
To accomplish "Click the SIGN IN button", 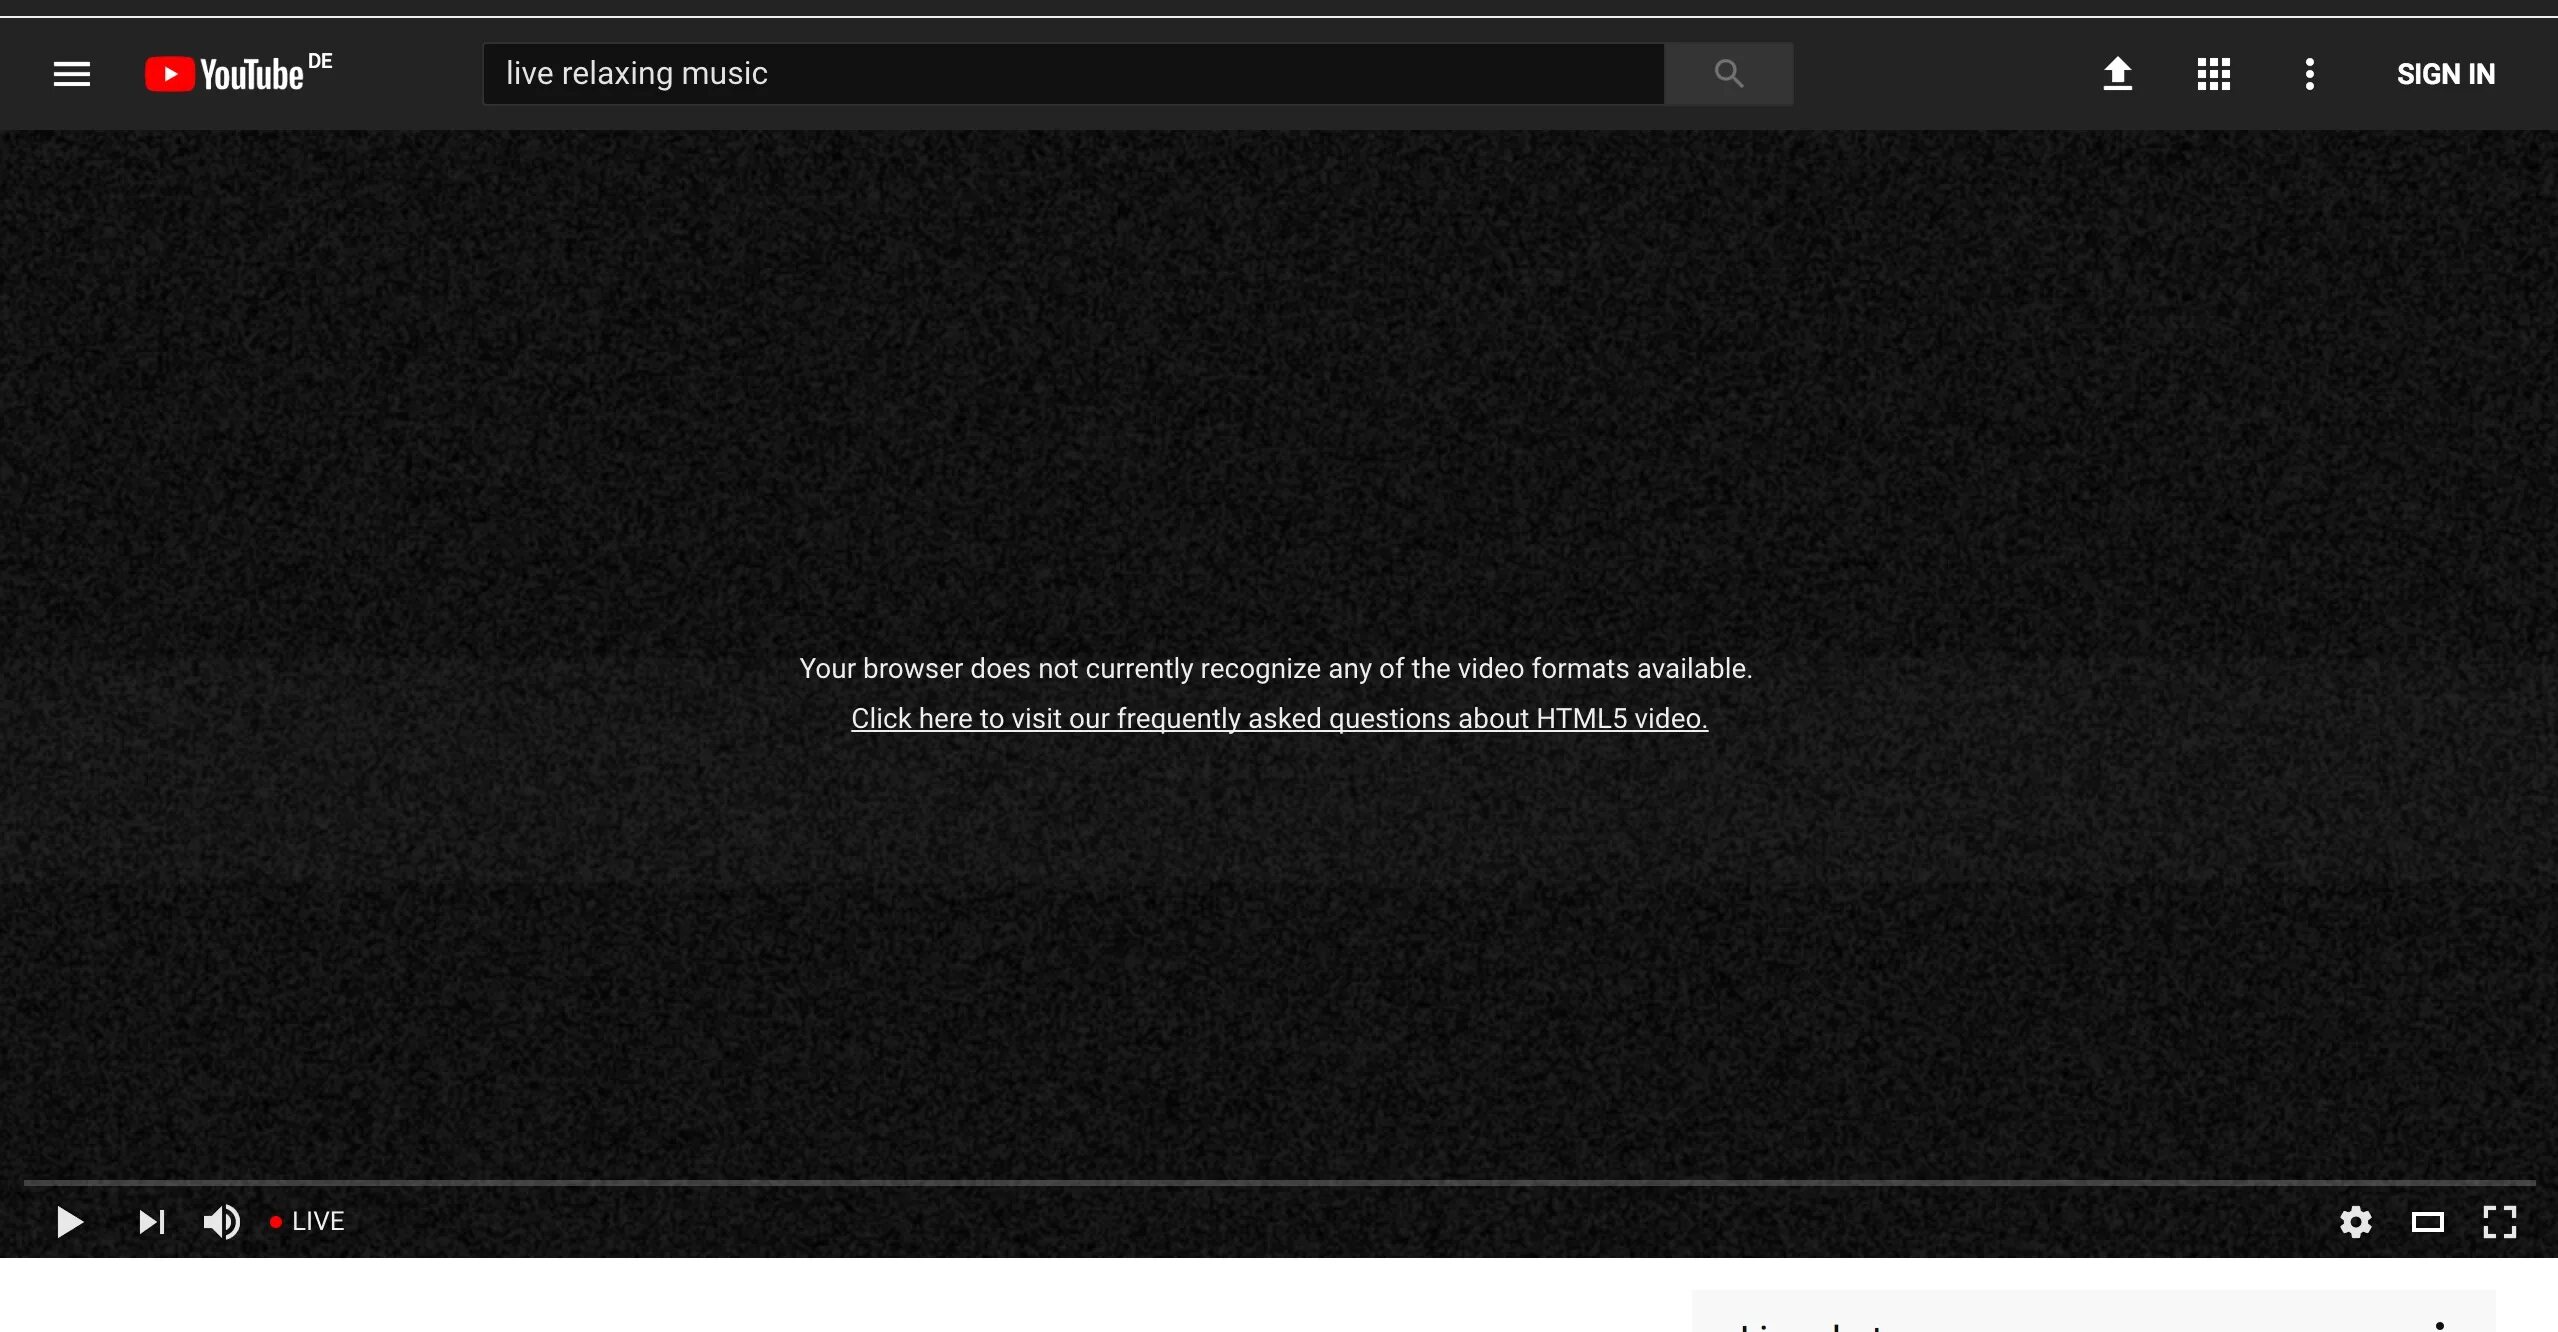I will tap(2445, 74).
